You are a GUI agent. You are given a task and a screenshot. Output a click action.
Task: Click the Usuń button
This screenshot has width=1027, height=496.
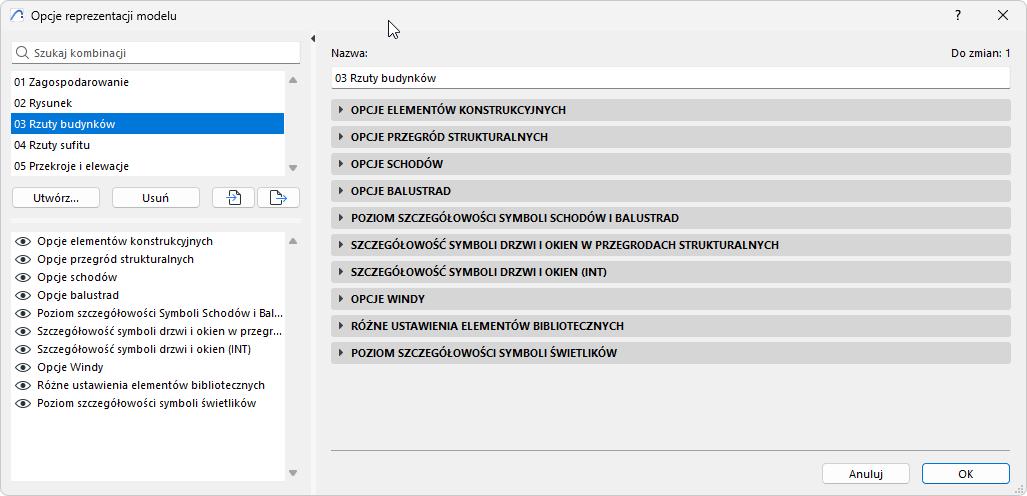156,197
